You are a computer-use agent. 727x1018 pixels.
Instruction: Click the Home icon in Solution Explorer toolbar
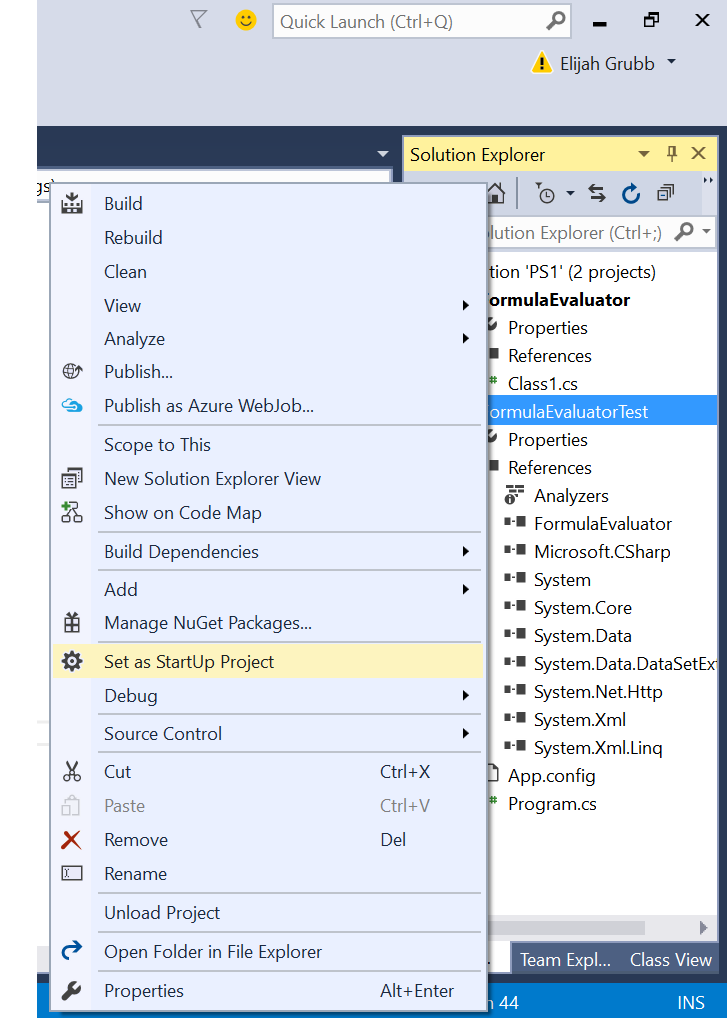pyautogui.click(x=496, y=194)
